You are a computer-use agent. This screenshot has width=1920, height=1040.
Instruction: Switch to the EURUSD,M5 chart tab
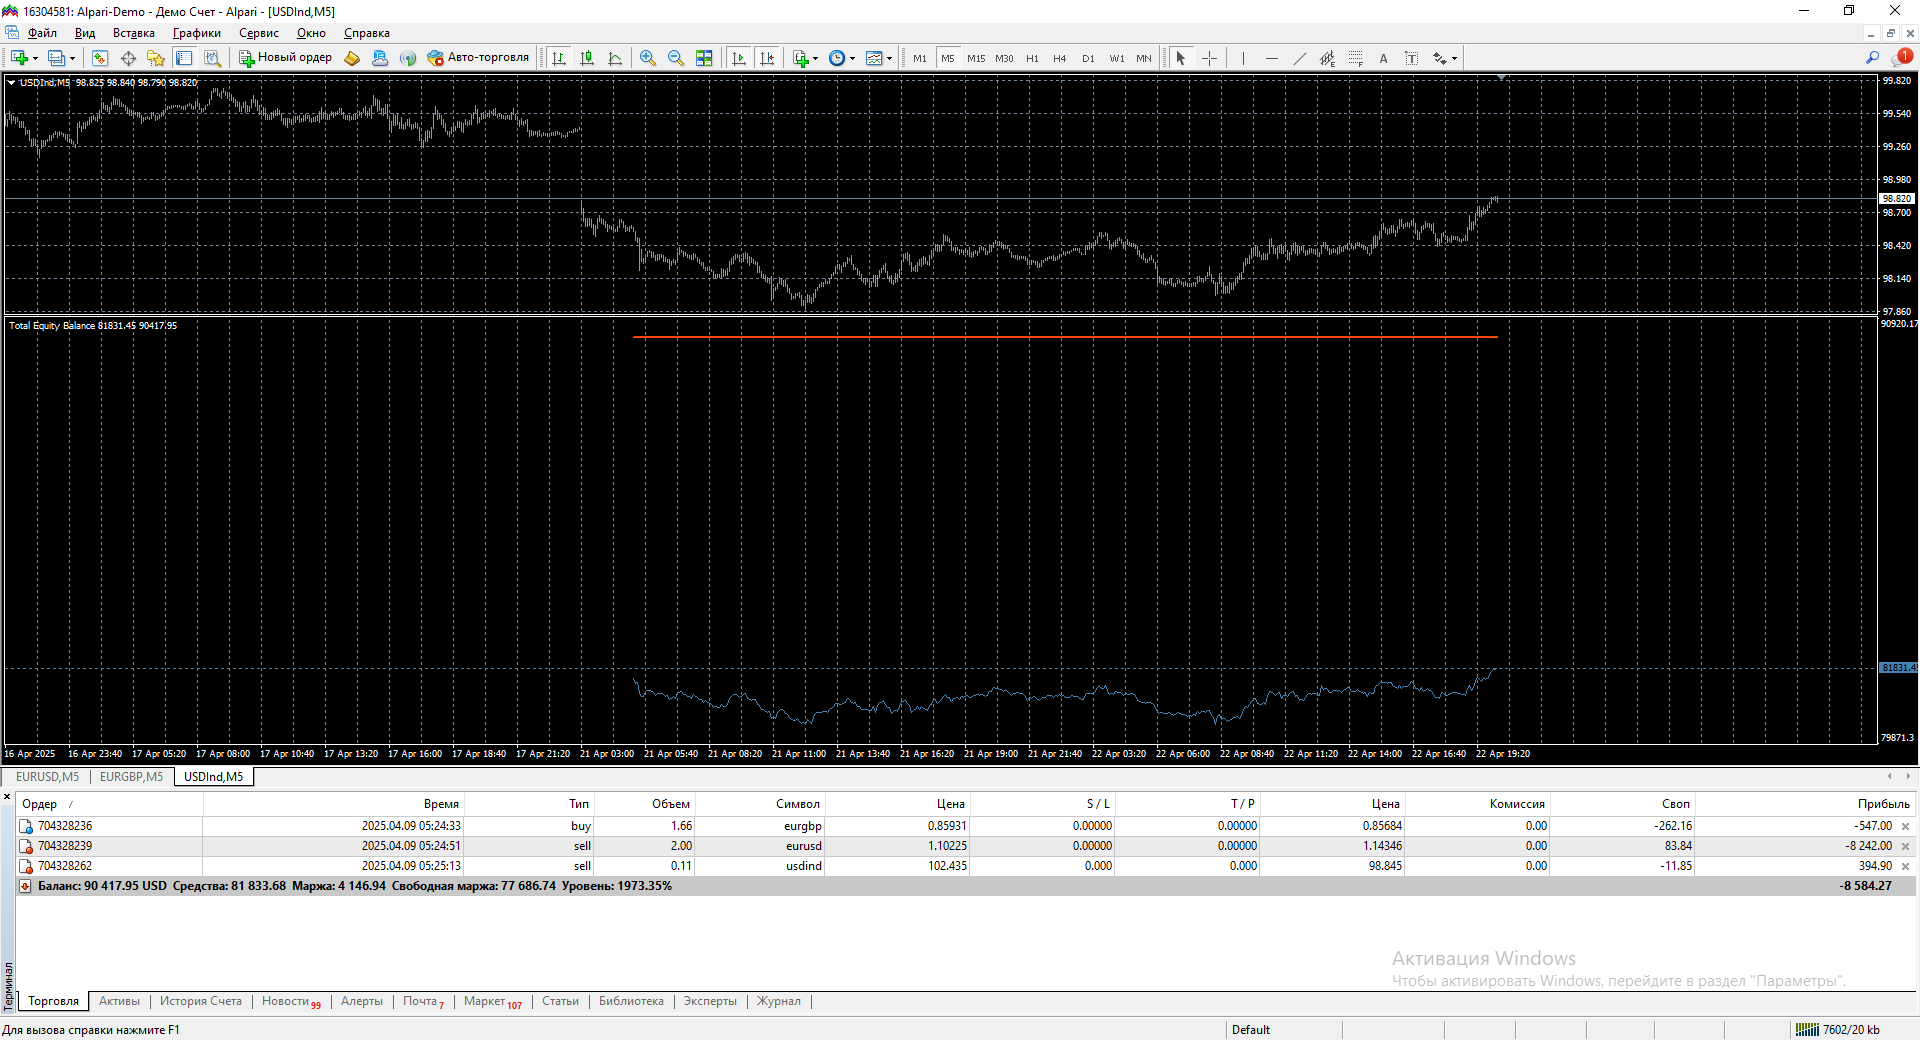47,777
